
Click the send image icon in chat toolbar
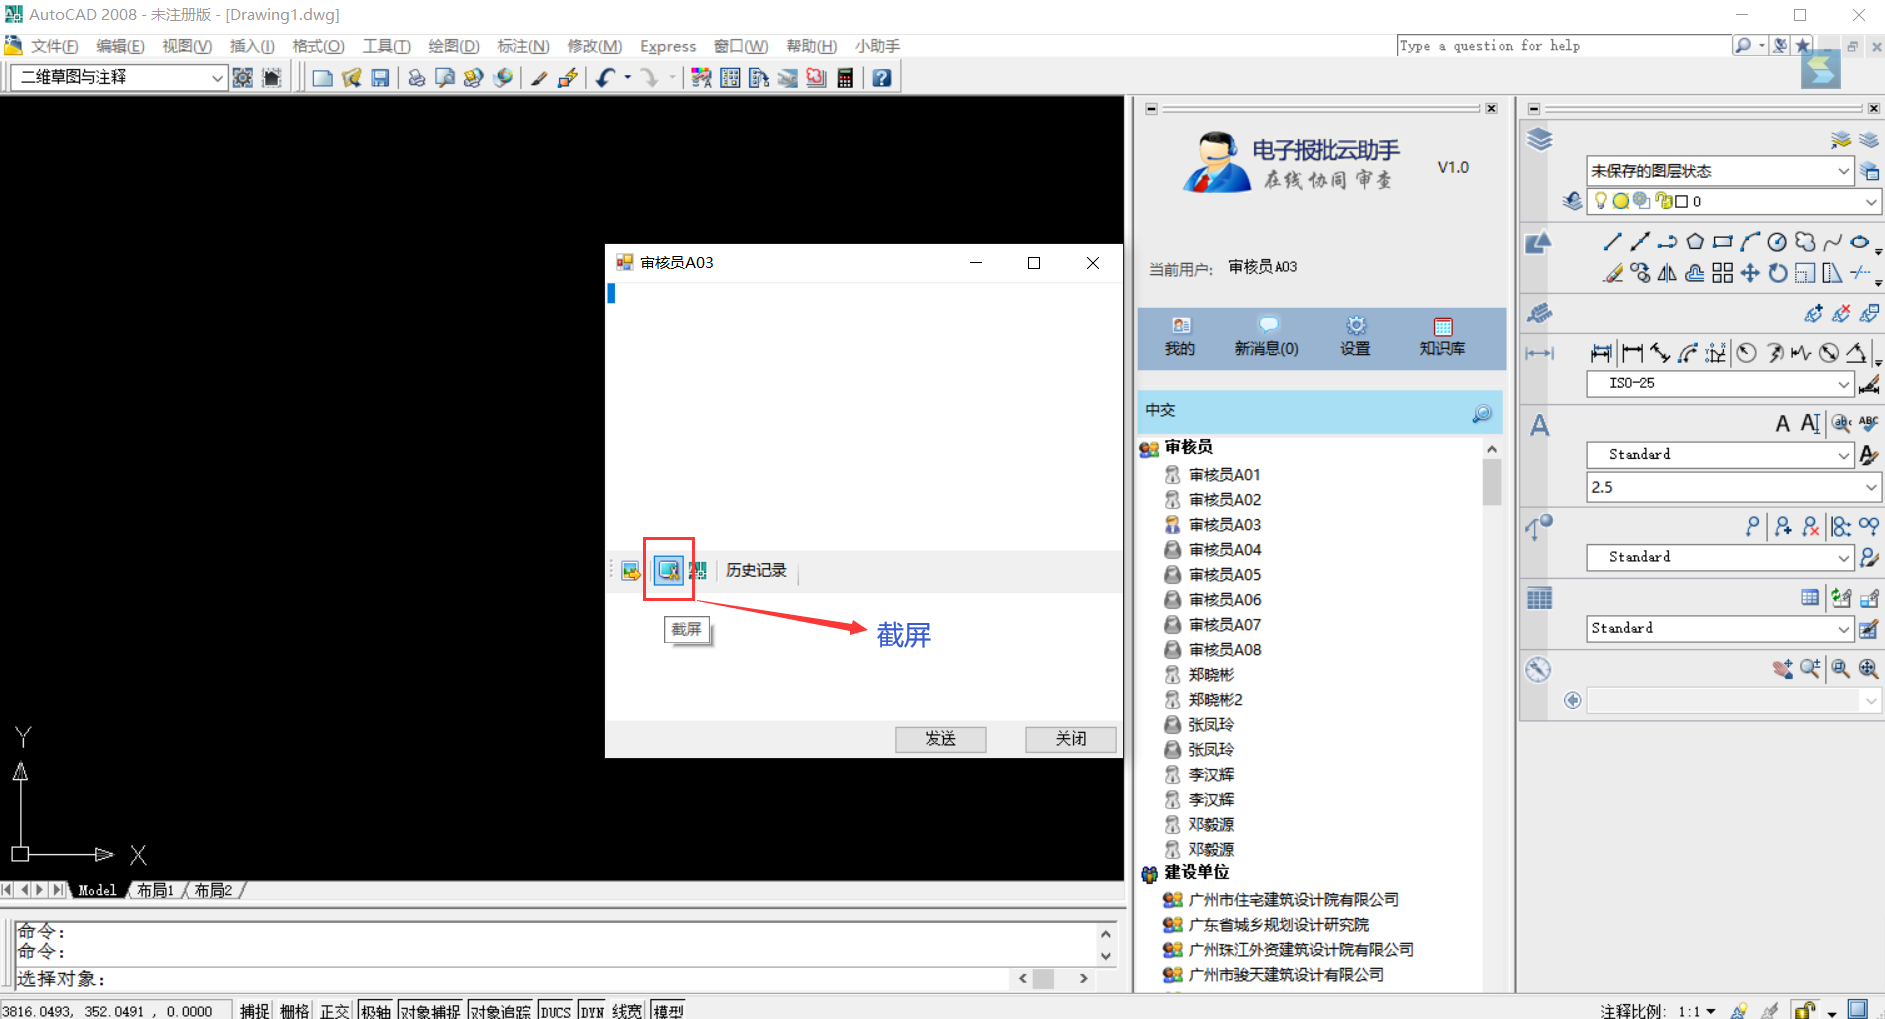pyautogui.click(x=631, y=571)
